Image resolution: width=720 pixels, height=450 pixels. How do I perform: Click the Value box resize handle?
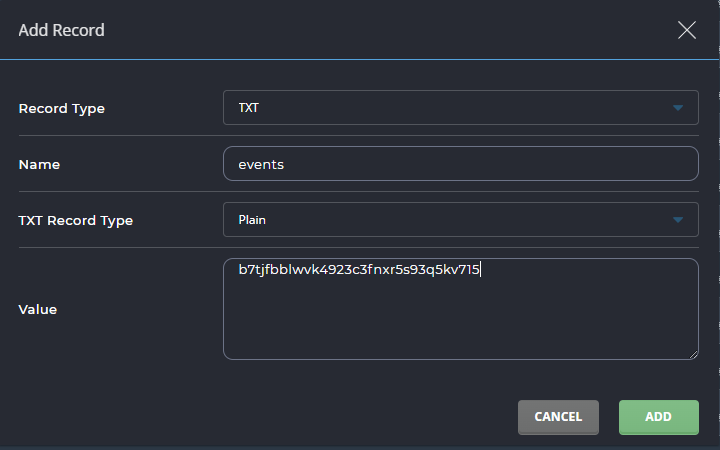coord(693,354)
